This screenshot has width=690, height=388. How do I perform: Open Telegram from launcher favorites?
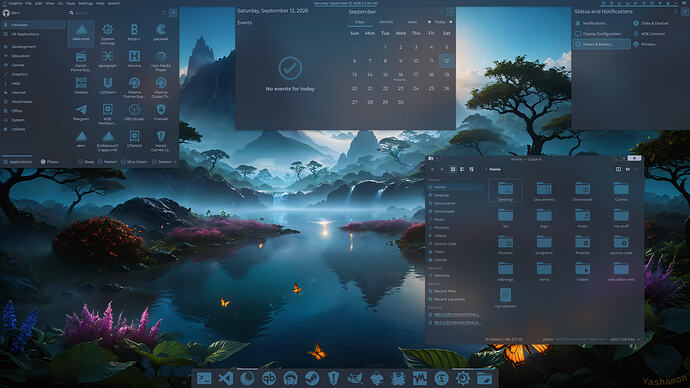point(81,113)
